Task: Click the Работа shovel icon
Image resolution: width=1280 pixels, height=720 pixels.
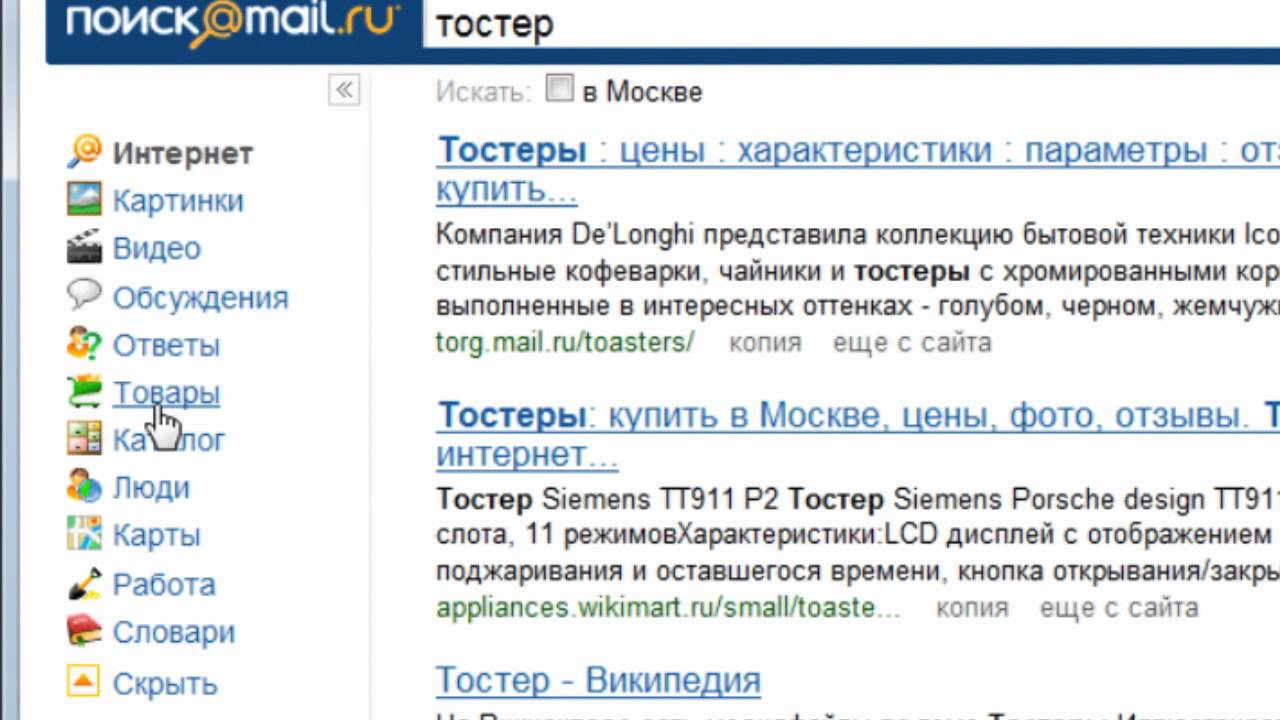Action: 84,583
